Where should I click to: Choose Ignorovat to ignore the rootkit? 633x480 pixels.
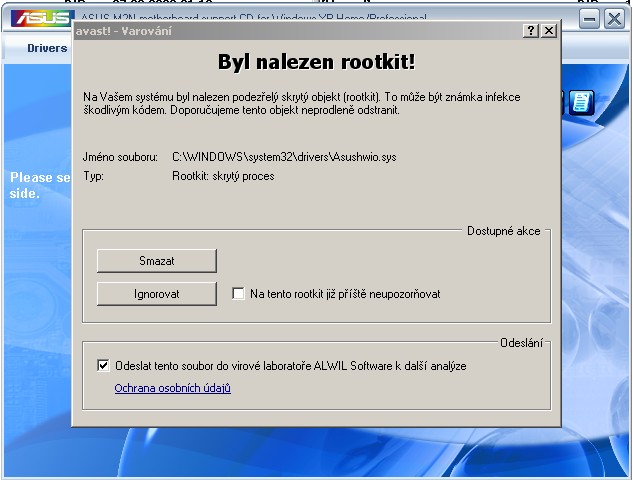(157, 294)
